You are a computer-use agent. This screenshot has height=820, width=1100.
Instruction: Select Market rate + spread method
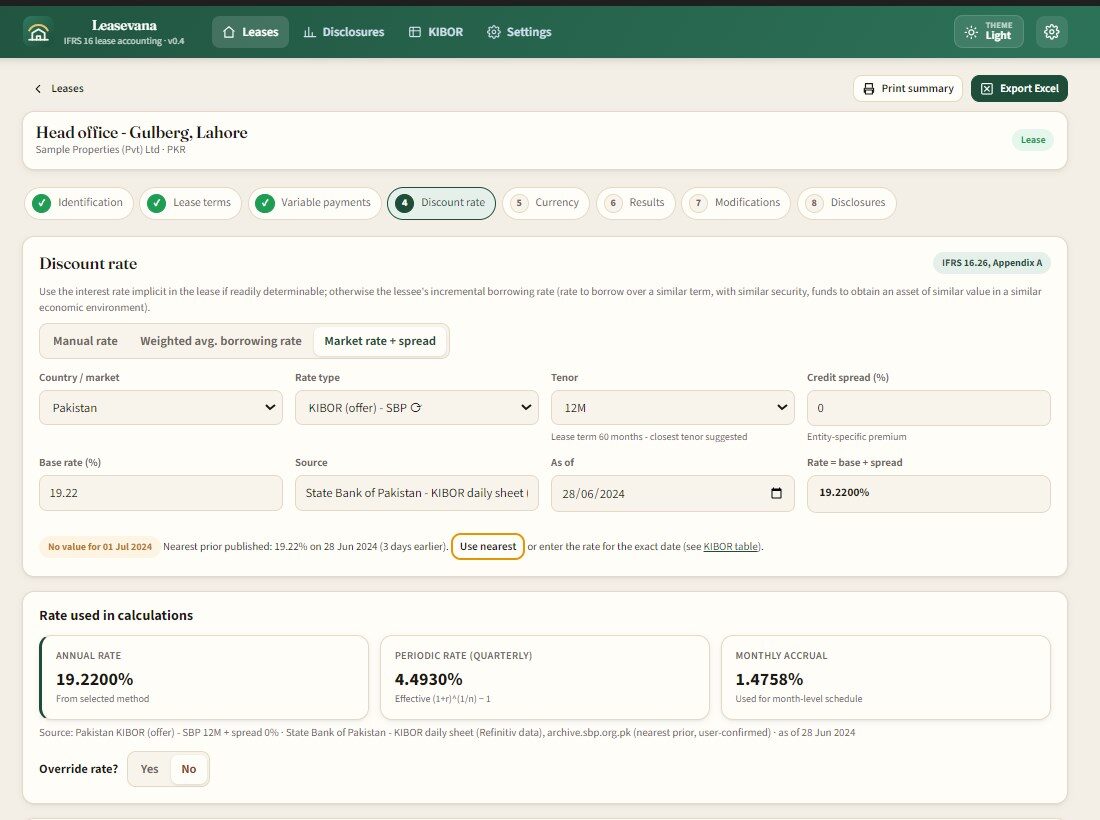click(x=380, y=341)
